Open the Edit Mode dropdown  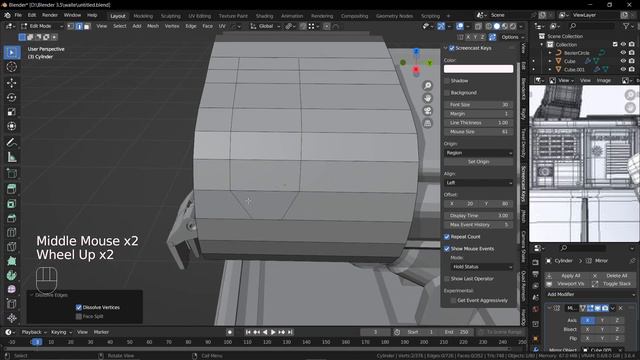(41, 26)
